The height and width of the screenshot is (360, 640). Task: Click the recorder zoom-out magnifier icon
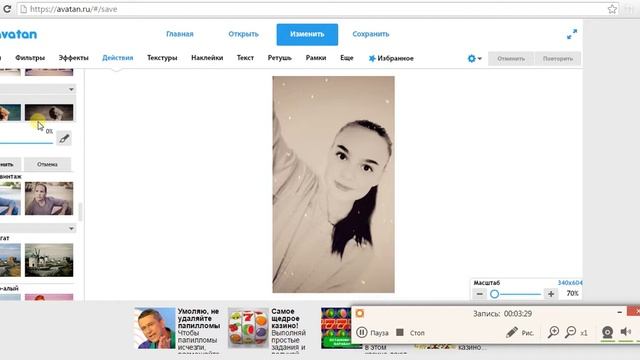[570, 332]
